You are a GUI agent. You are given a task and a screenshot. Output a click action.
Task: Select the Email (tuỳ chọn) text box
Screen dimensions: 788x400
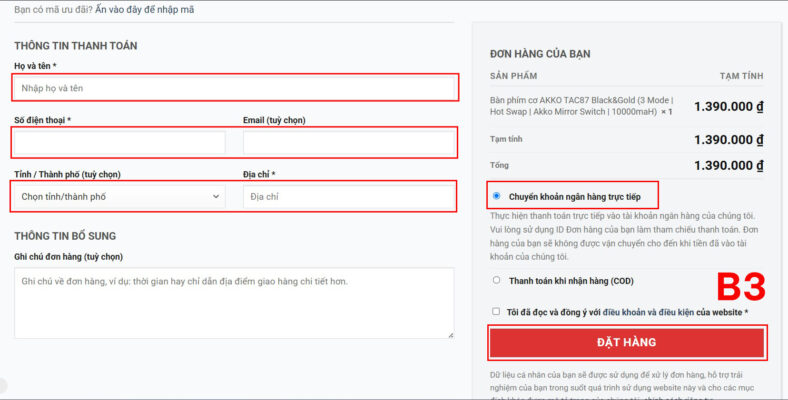coord(348,144)
